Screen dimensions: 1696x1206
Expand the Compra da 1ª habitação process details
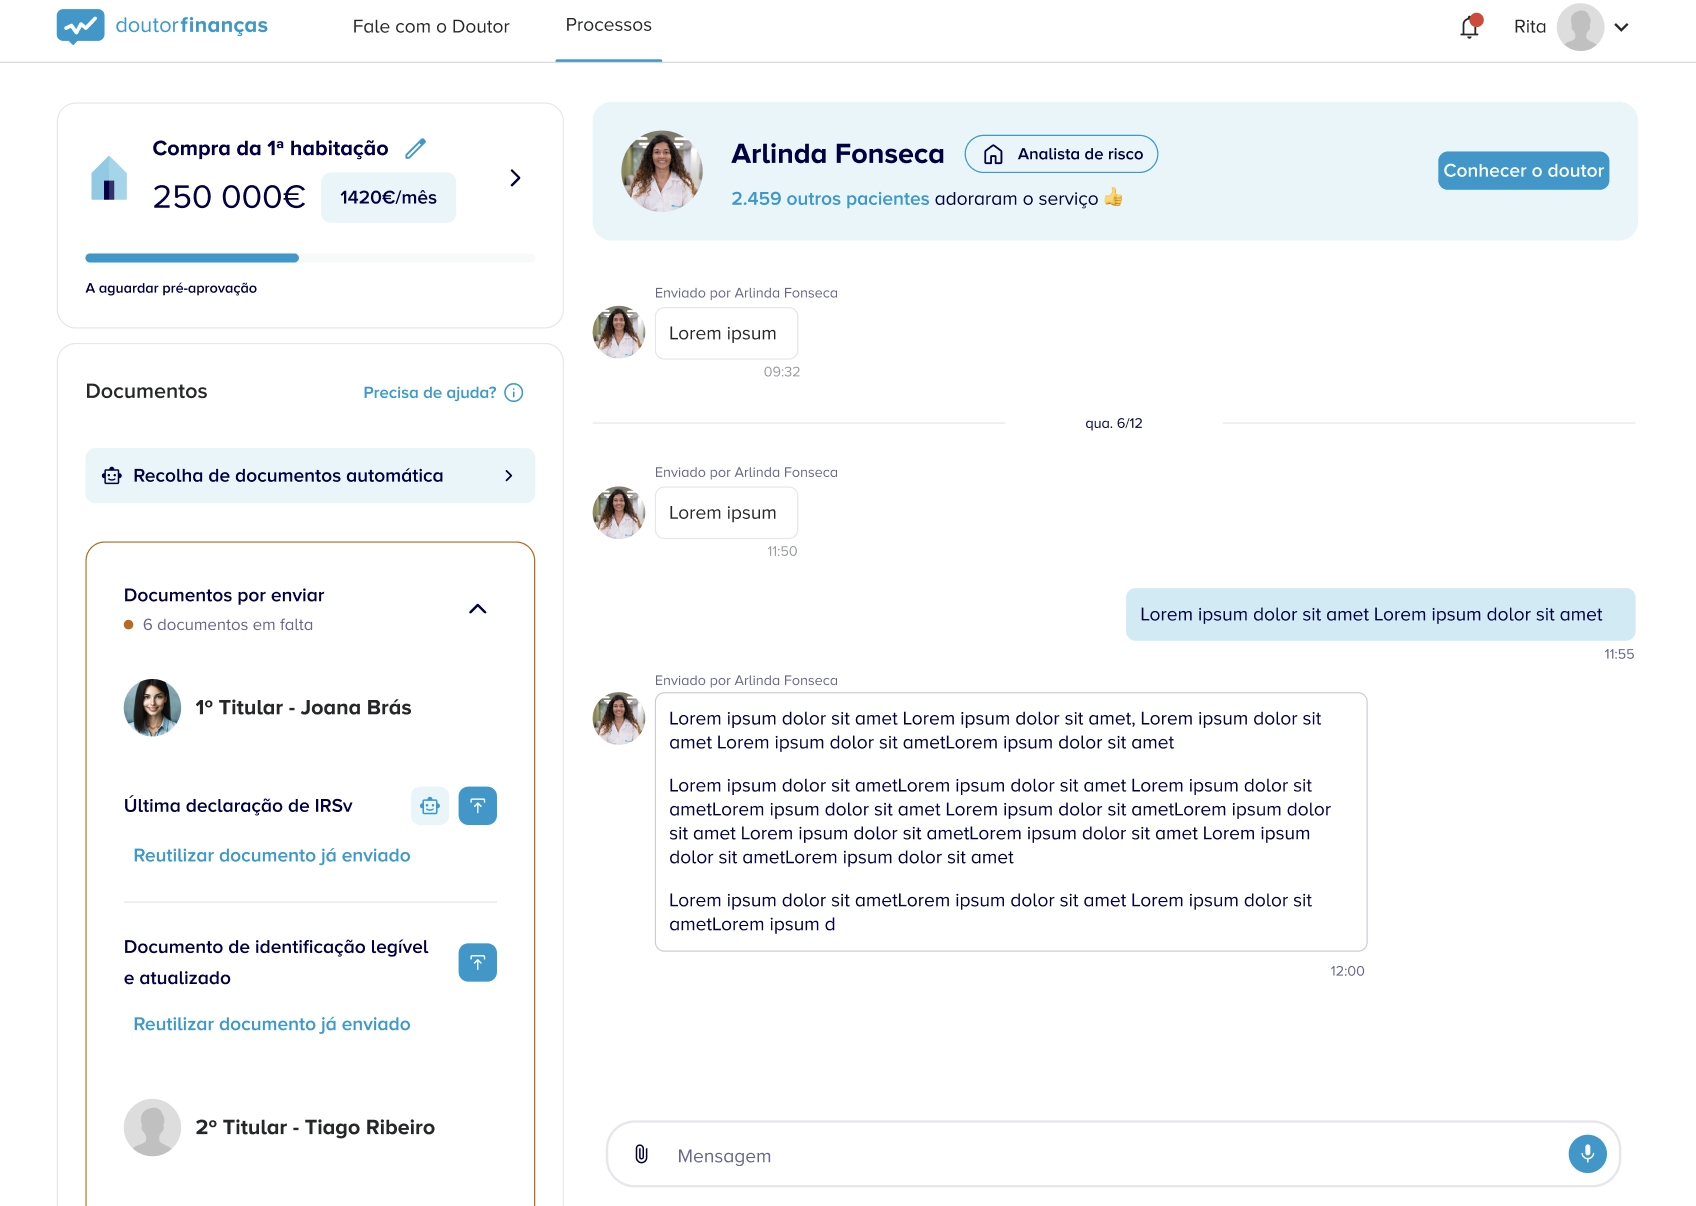(515, 178)
